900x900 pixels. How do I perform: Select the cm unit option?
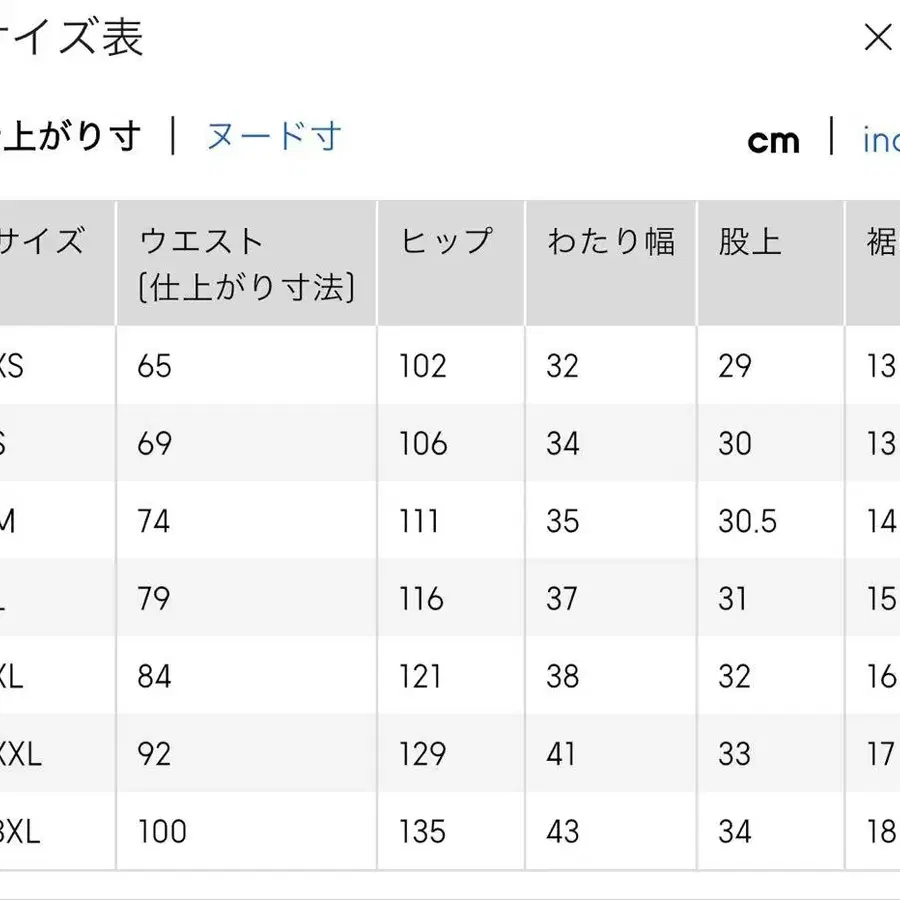pyautogui.click(x=775, y=141)
